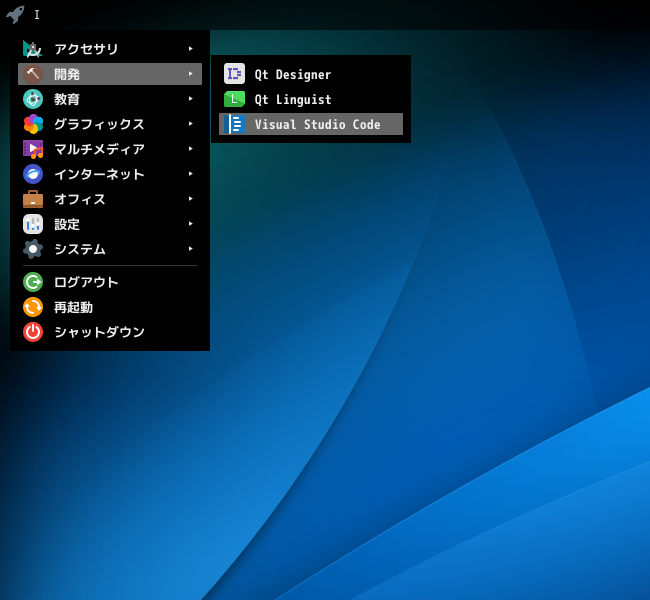Click the blue Visual Studio Code icon
This screenshot has width=650, height=600.
click(x=234, y=124)
